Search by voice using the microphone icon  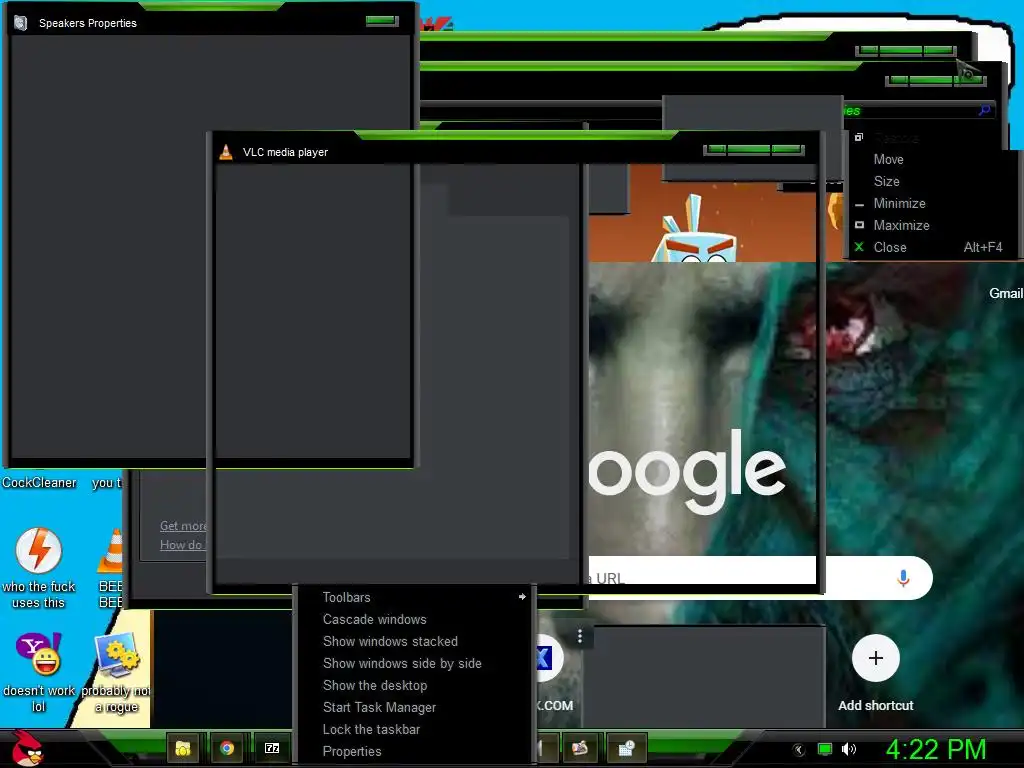pos(903,578)
